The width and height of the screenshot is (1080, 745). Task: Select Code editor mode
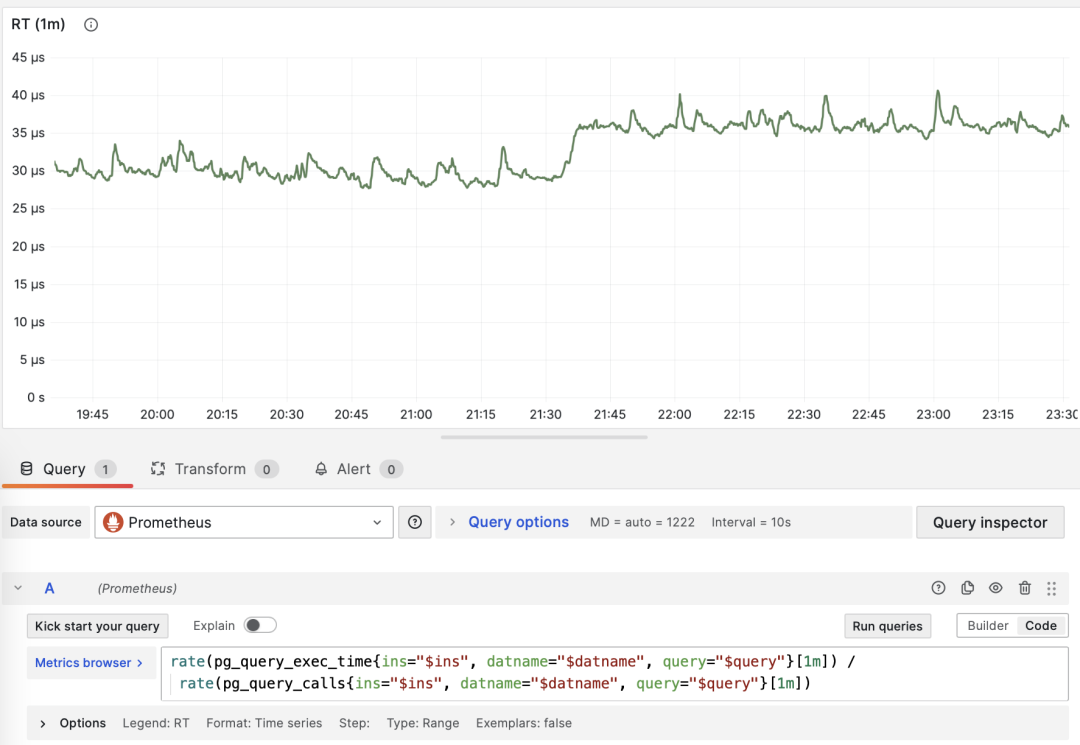click(1040, 626)
